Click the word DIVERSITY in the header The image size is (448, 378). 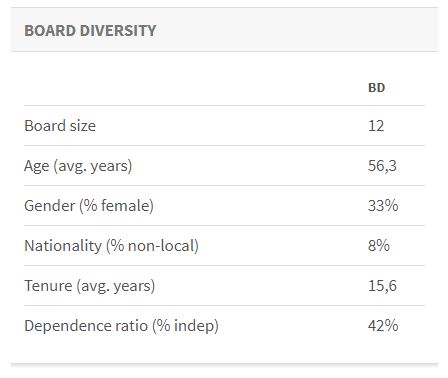click(118, 31)
